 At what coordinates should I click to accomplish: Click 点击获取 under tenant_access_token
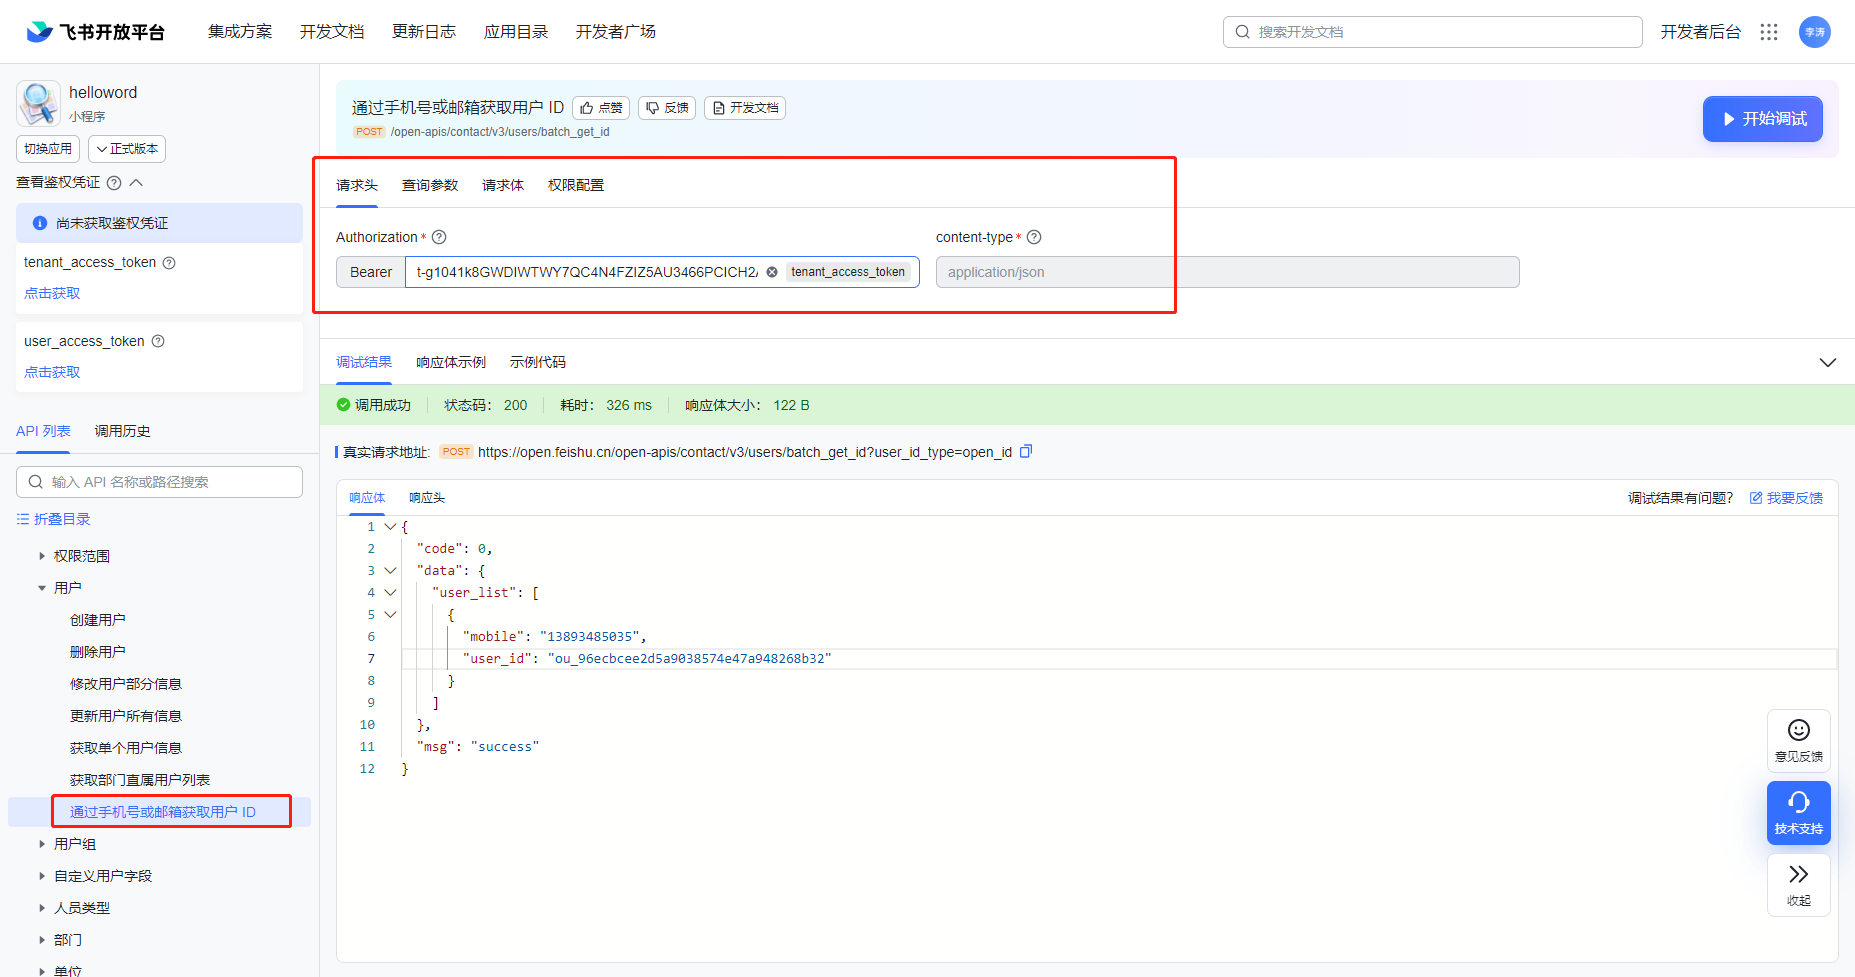(x=51, y=292)
